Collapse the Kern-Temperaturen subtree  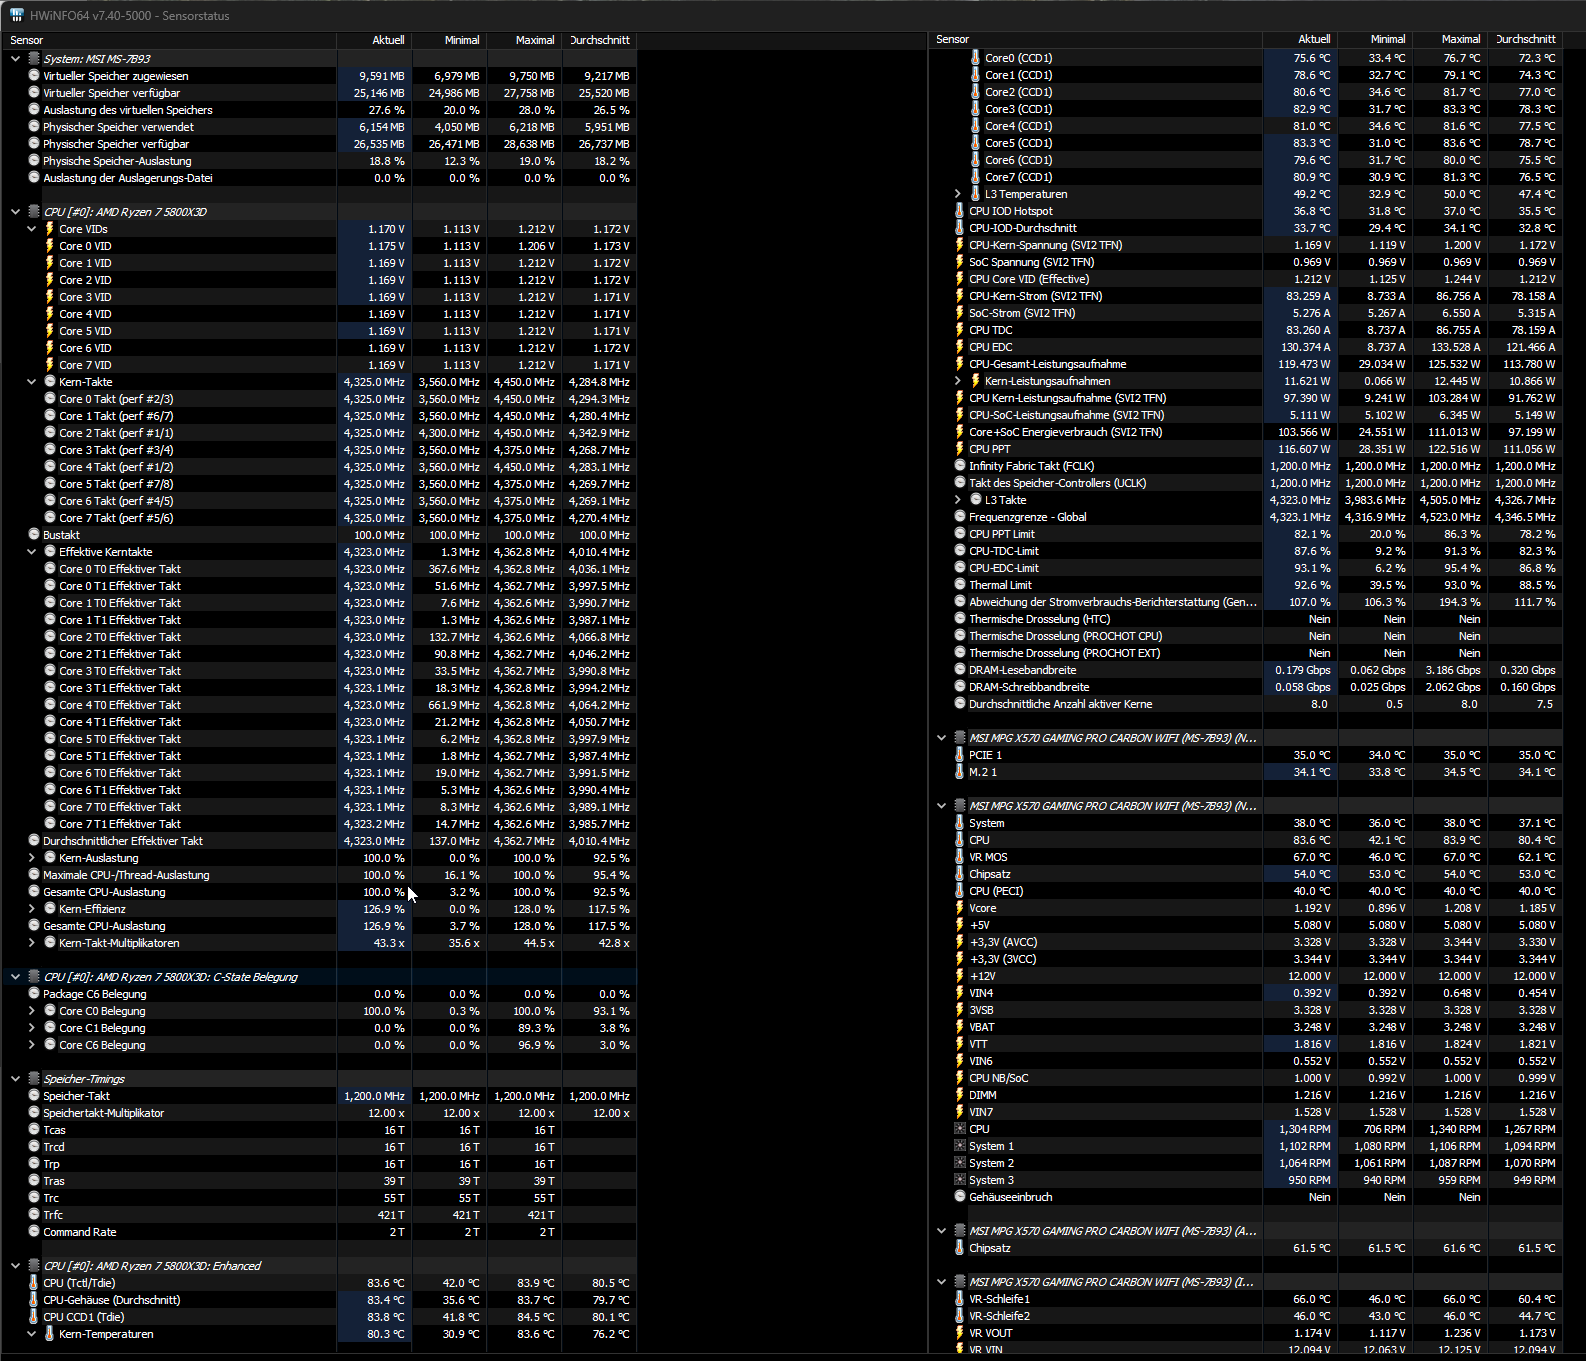[x=31, y=1334]
